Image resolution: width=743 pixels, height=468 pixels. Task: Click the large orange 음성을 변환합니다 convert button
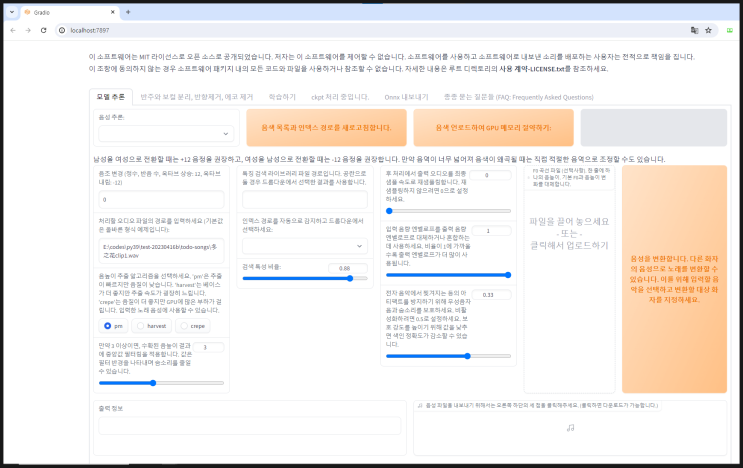coord(674,279)
